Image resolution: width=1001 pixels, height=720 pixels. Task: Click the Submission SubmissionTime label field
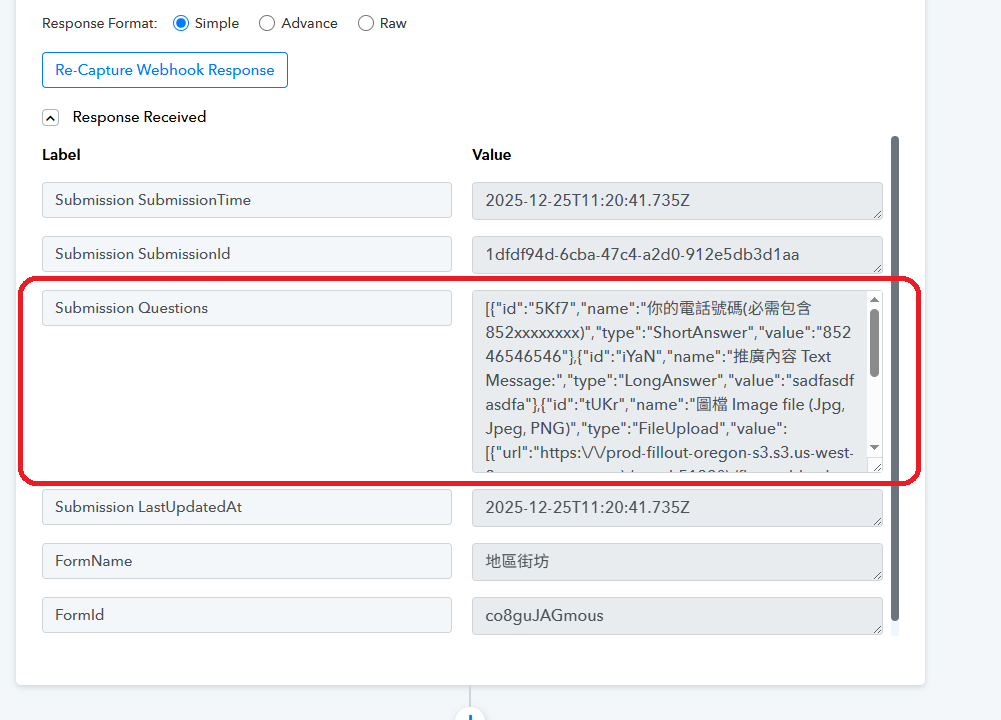[247, 200]
